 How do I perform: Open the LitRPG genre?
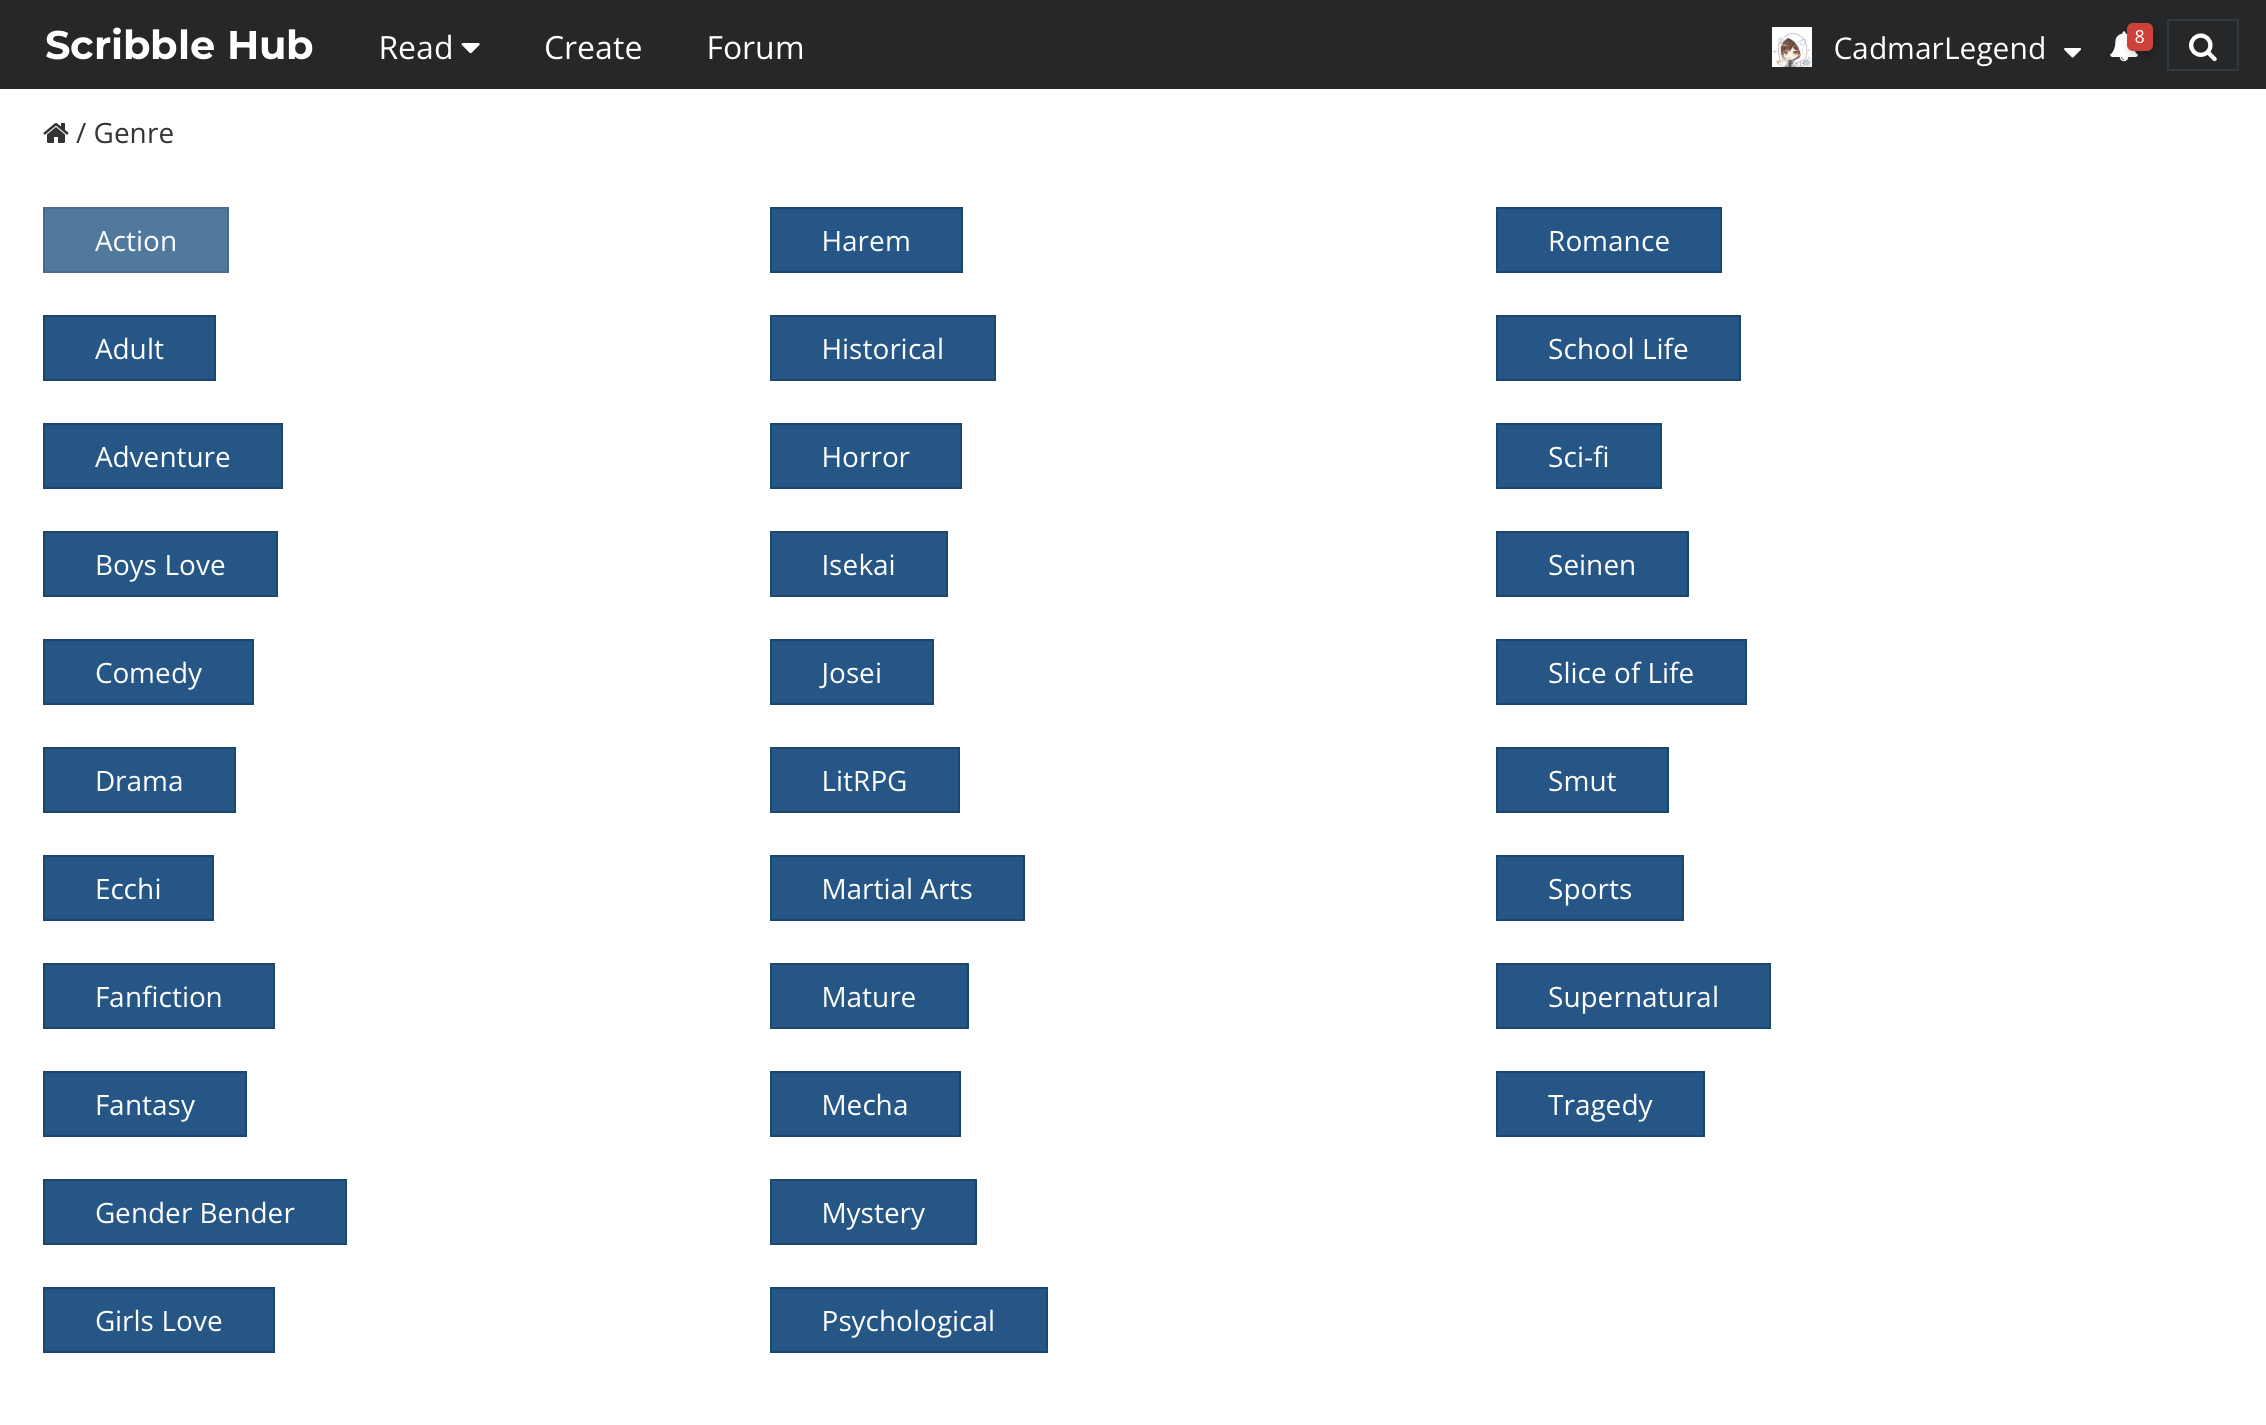864,780
